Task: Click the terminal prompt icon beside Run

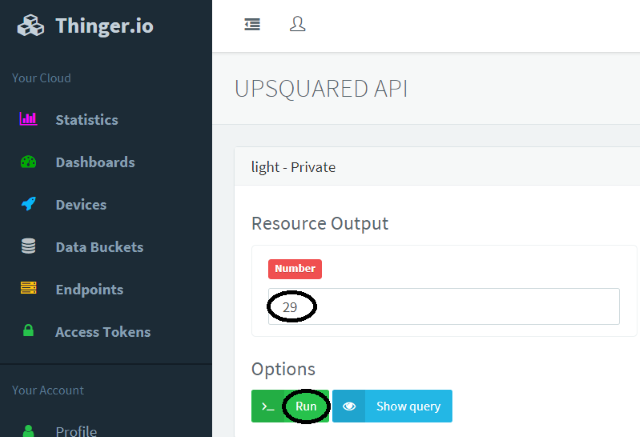Action: (268, 407)
